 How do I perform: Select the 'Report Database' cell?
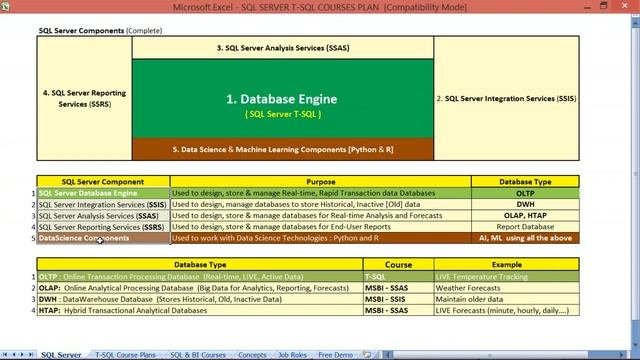click(525, 227)
